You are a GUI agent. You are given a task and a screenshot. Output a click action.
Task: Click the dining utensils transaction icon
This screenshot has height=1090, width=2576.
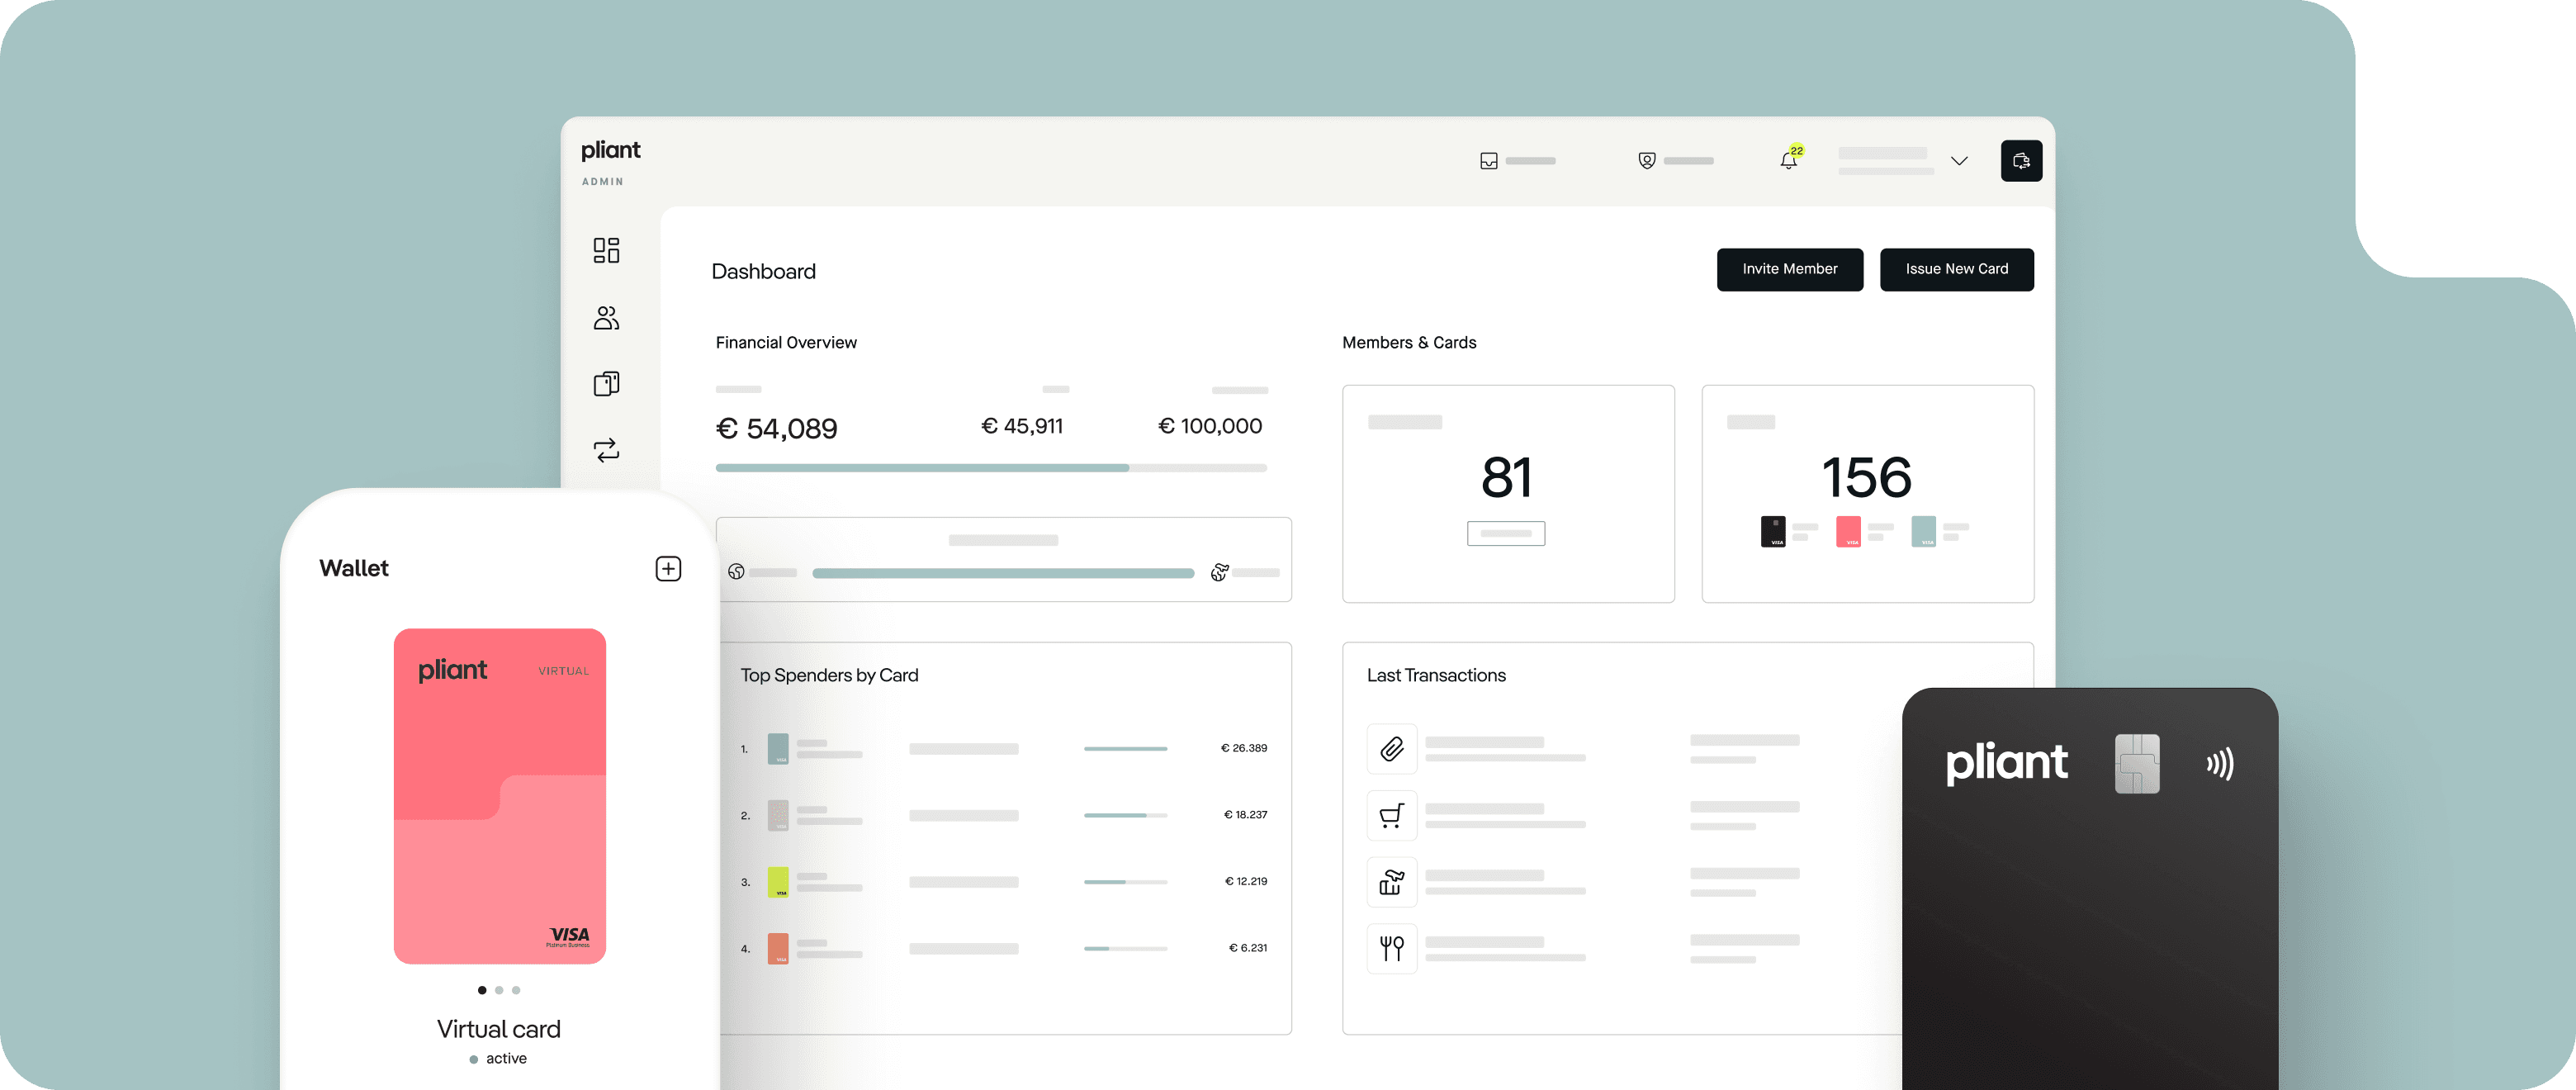[x=1391, y=948]
